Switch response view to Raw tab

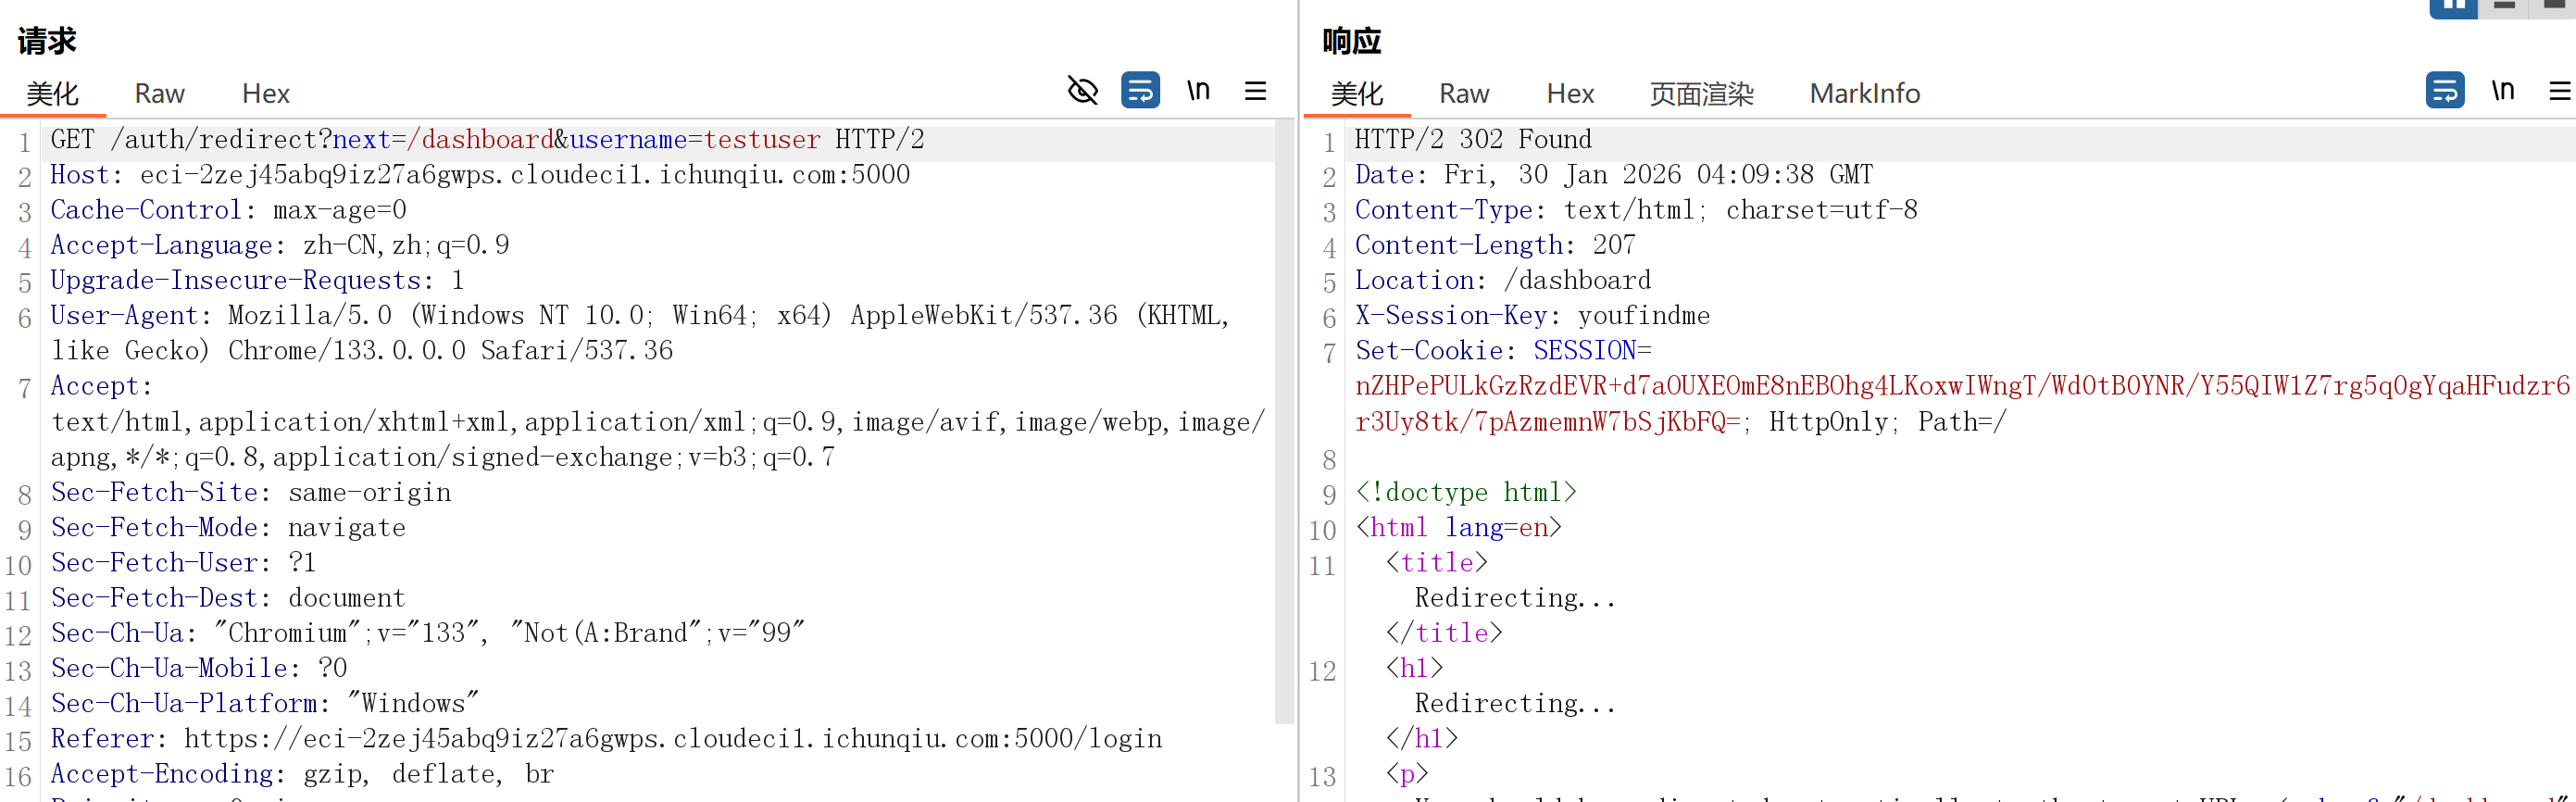tap(1463, 94)
